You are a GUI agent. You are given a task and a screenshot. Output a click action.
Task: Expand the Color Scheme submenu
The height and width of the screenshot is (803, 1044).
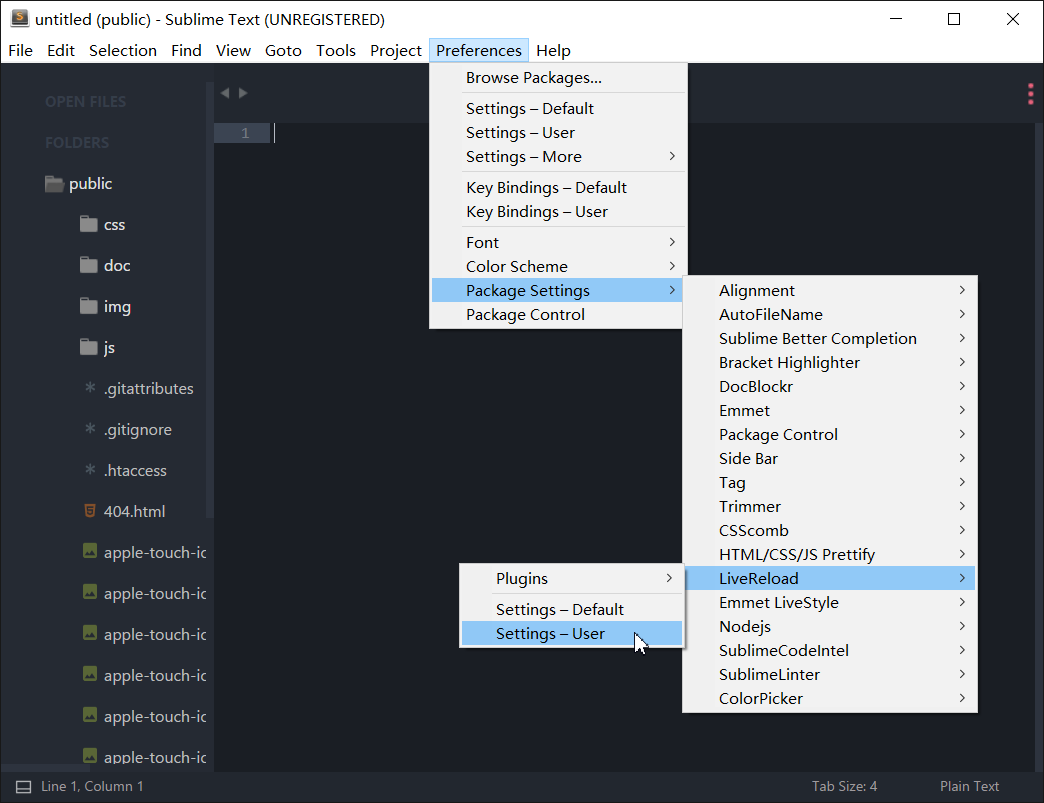(558, 266)
